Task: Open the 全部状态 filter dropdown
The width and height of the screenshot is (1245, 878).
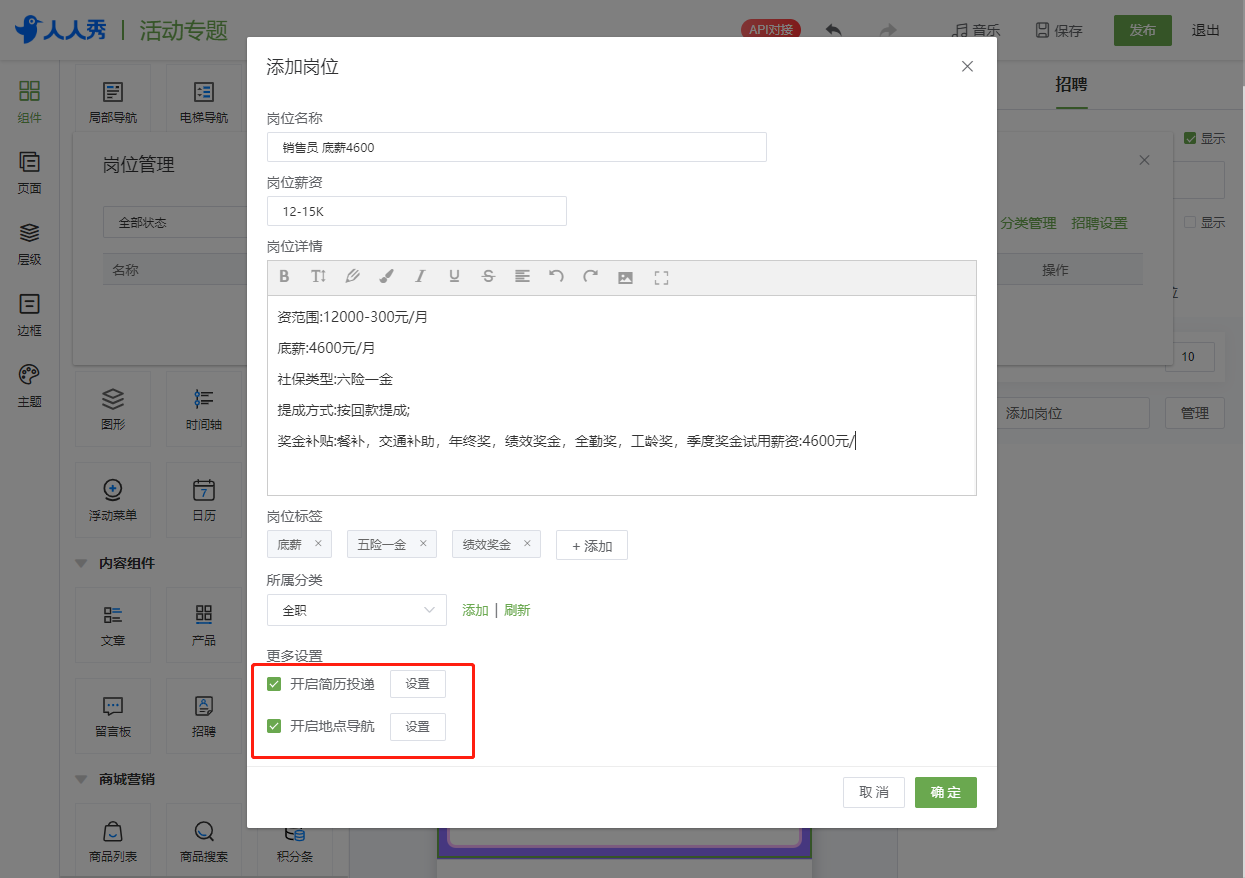Action: coord(175,222)
